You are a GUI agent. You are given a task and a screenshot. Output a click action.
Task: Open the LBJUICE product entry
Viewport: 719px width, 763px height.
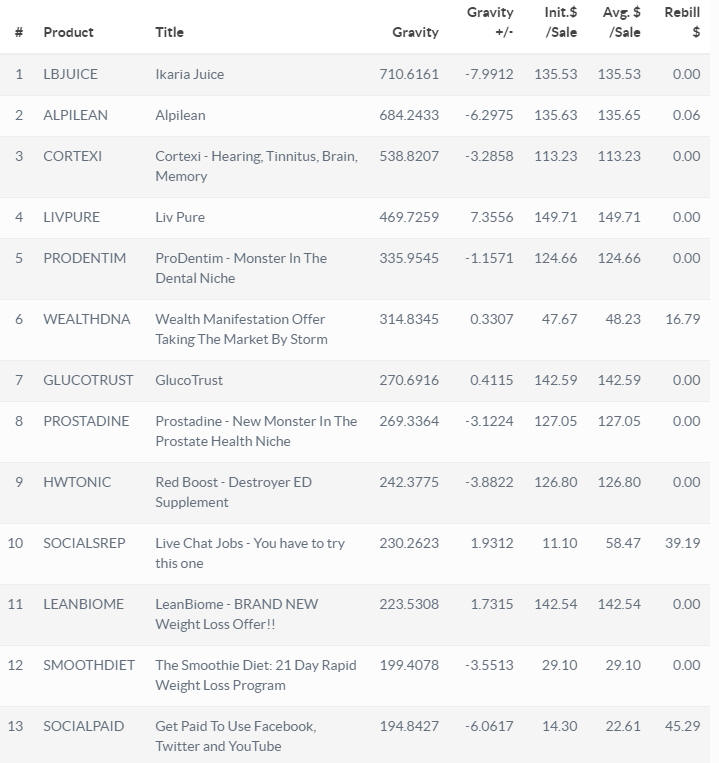tap(71, 74)
